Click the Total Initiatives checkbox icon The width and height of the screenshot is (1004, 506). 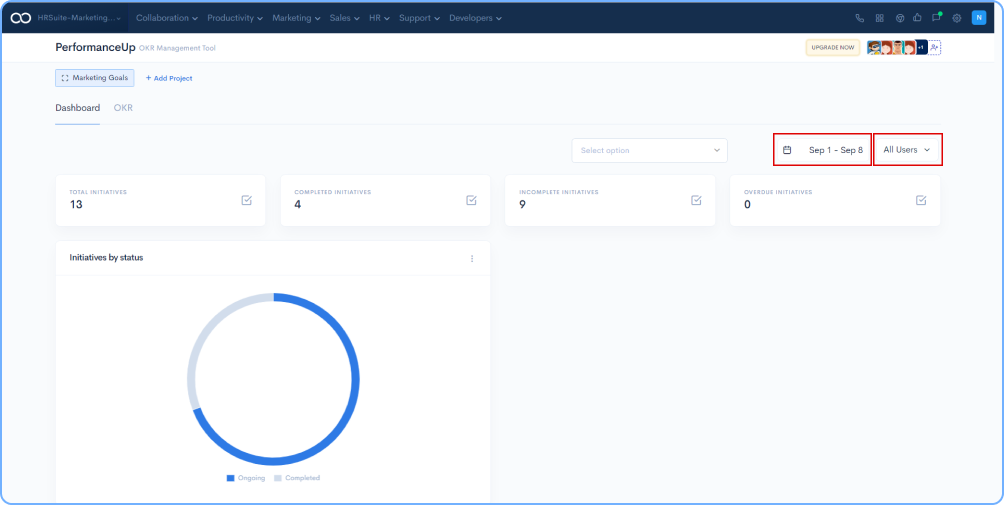point(246,200)
